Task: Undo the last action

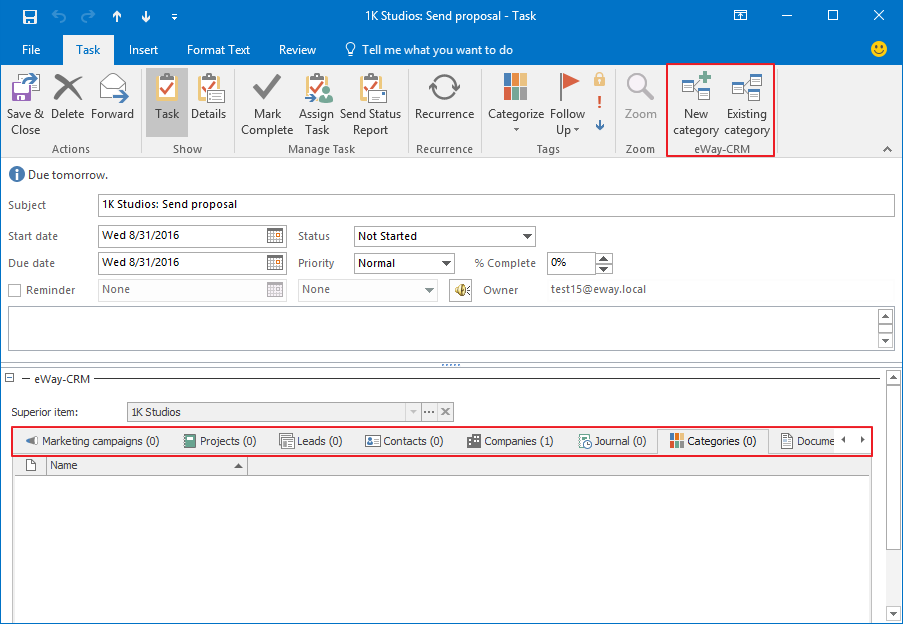Action: 59,17
